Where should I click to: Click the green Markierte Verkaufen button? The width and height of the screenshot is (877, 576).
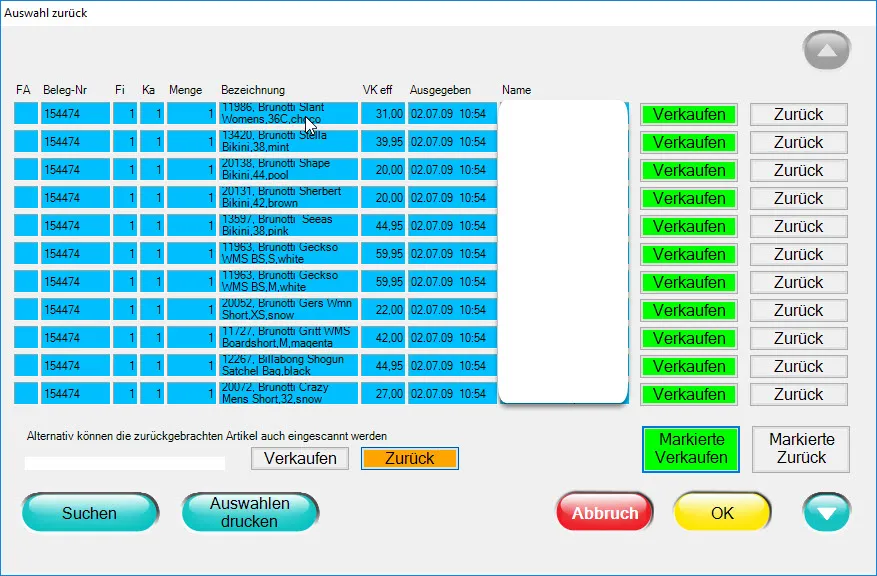[689, 449]
